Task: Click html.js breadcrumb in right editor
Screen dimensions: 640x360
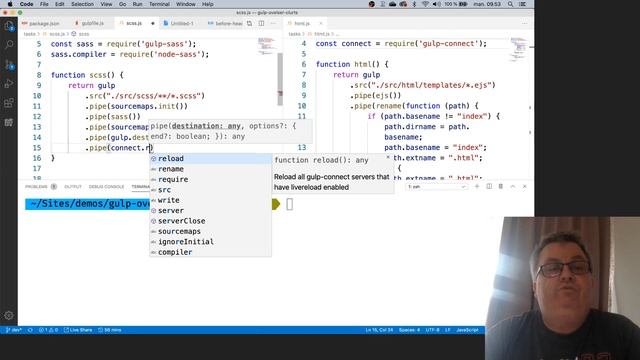Action: (322, 34)
